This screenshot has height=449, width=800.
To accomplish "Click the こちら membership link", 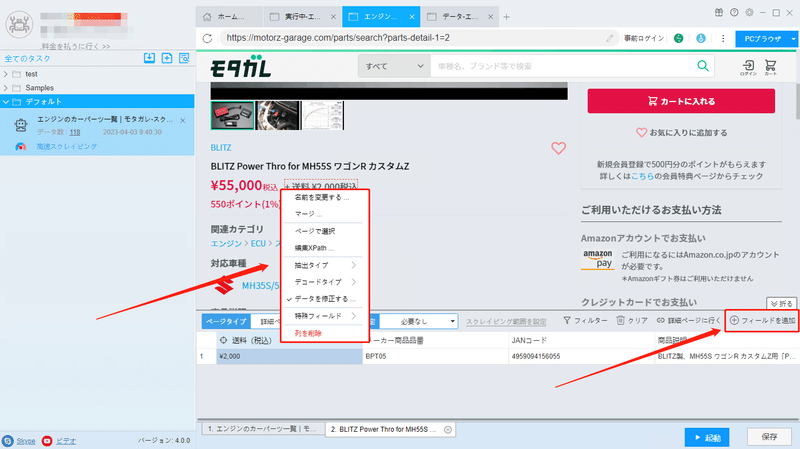I will coord(642,176).
